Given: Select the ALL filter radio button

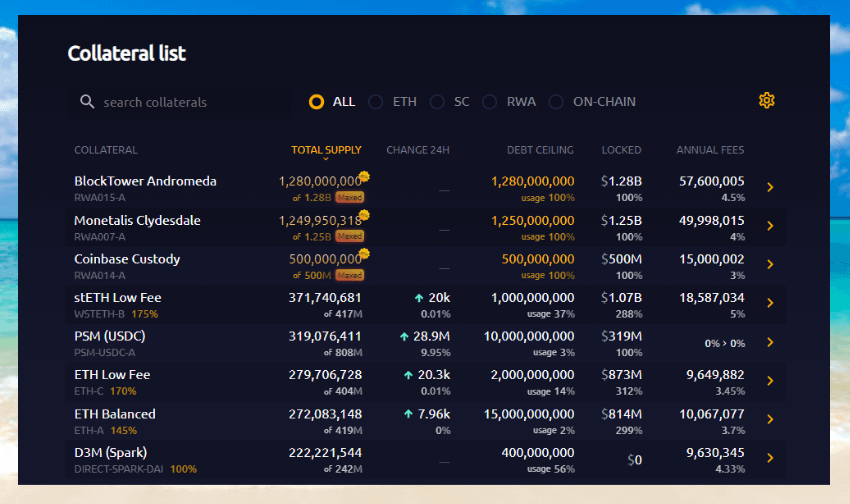Looking at the screenshot, I should point(317,102).
